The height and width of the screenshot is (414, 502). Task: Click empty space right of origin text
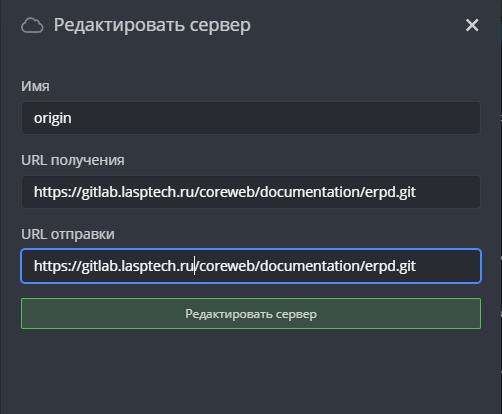pos(273,118)
